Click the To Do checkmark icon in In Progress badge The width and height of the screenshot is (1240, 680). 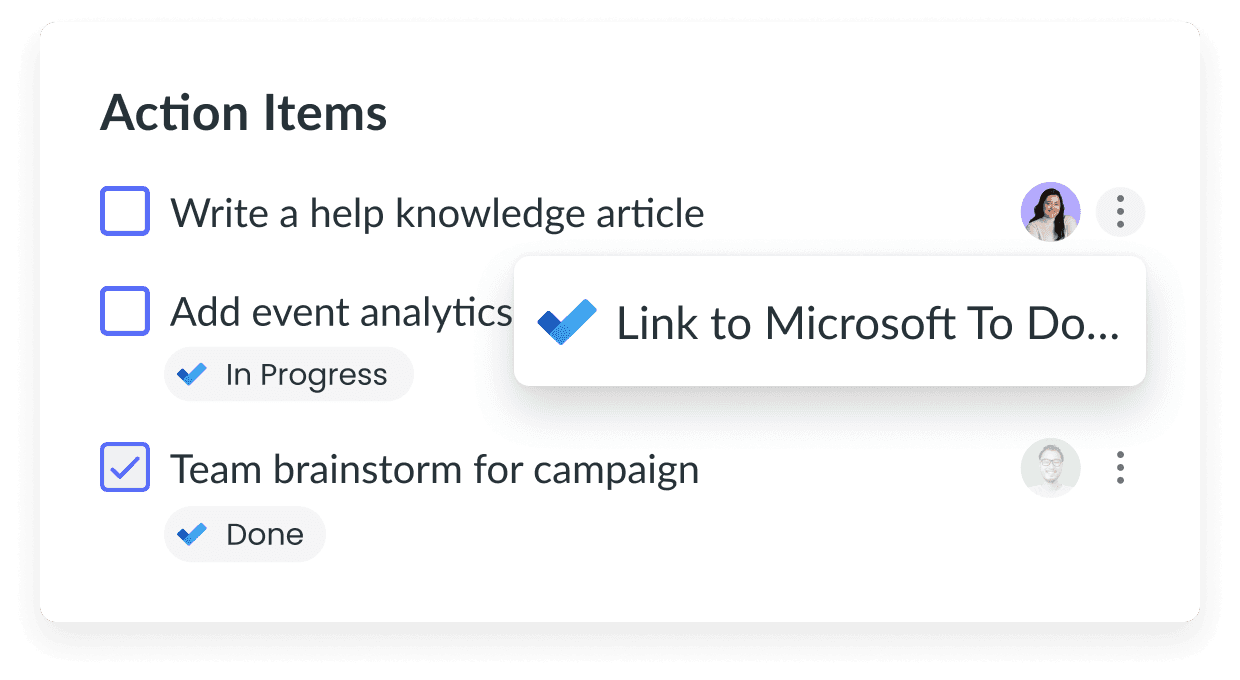point(192,375)
